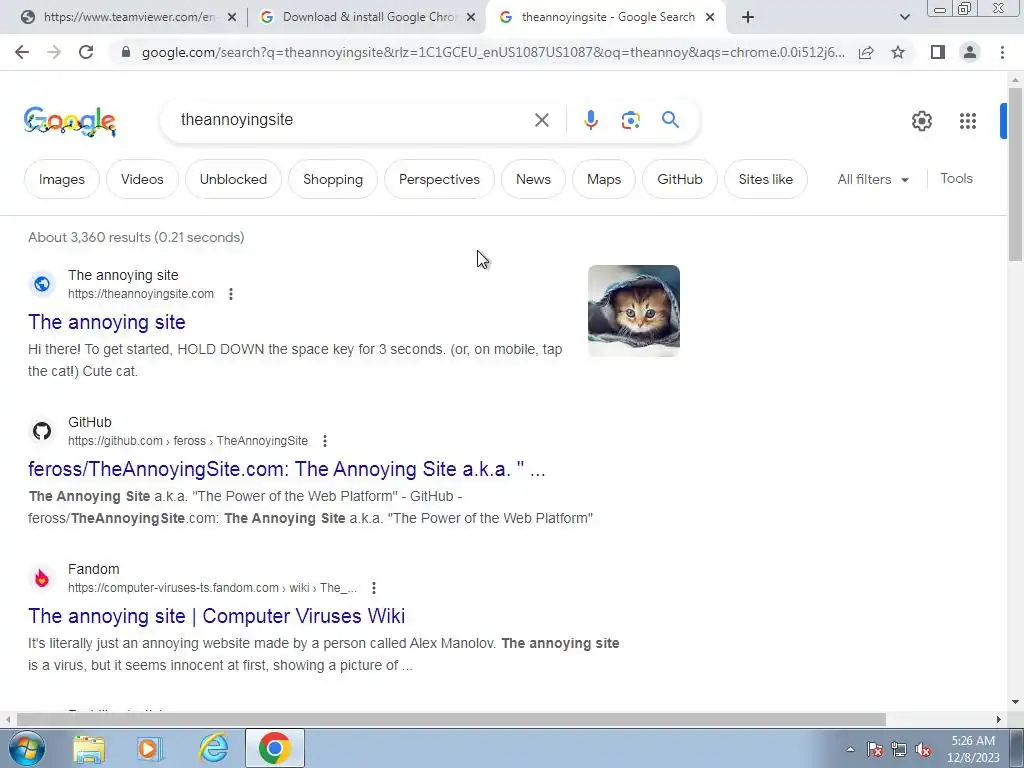Close the theannoyingsite search tab

point(710,18)
